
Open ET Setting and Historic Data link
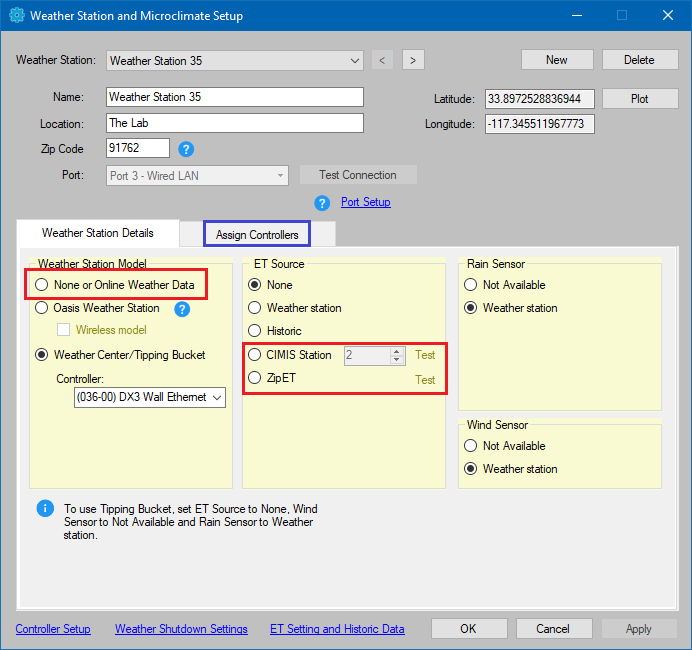click(337, 629)
